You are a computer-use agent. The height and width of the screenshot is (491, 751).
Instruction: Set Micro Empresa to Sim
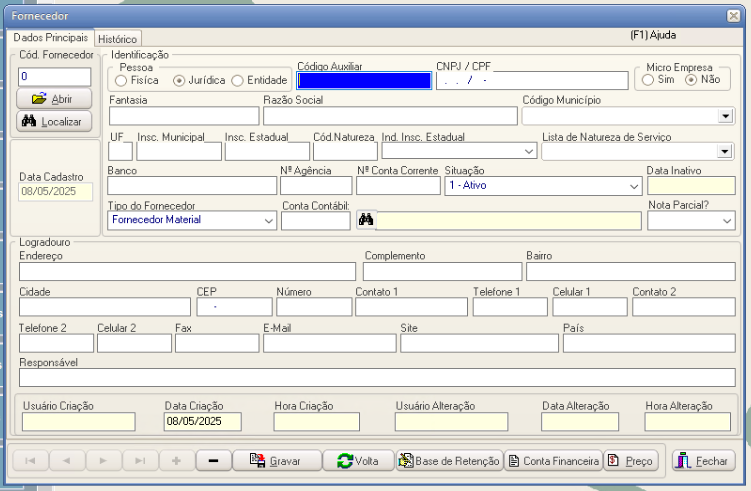[x=647, y=80]
